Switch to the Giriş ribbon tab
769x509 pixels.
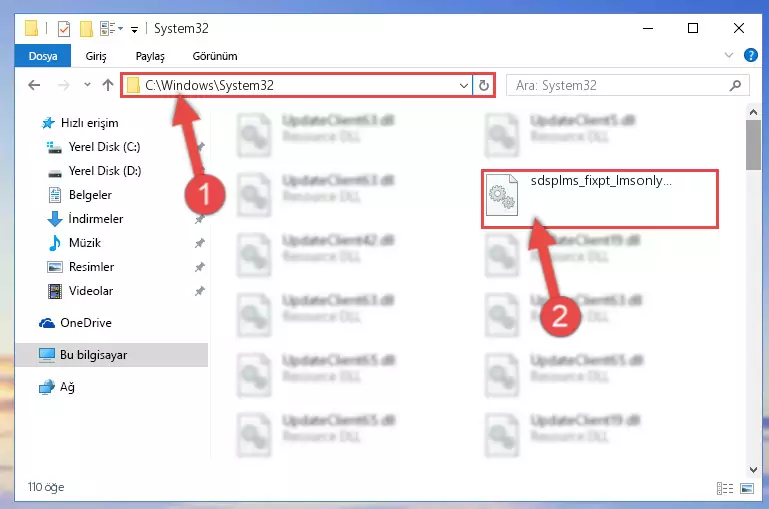click(x=96, y=56)
